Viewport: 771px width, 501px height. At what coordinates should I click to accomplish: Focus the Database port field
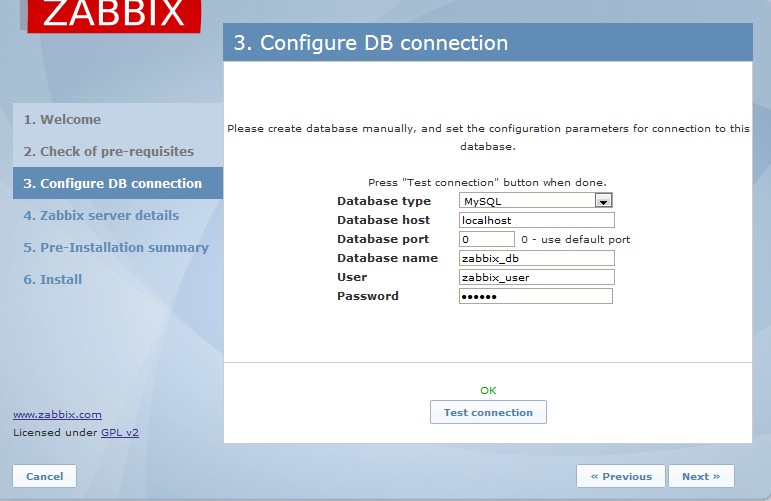487,239
